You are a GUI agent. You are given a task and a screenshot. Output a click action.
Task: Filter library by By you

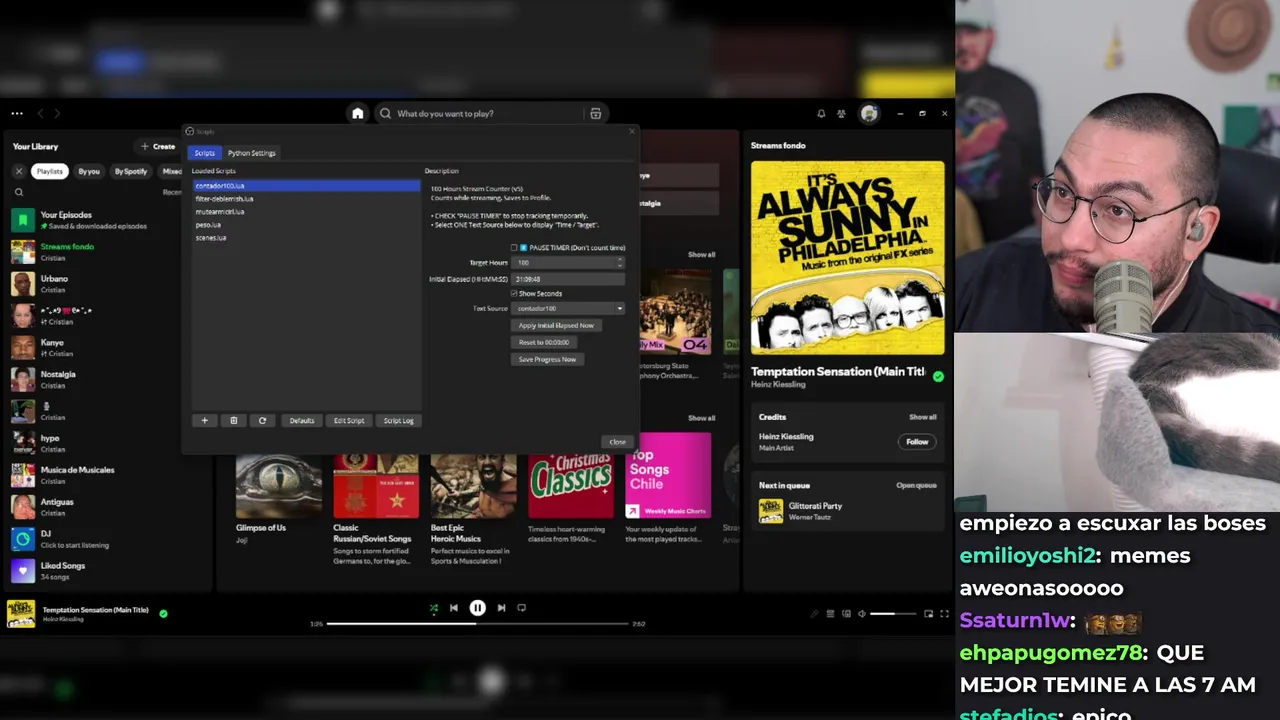[x=89, y=171]
